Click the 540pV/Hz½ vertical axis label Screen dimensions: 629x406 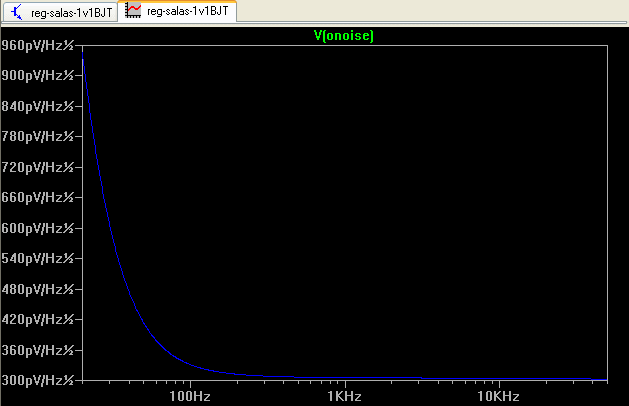coord(38,258)
